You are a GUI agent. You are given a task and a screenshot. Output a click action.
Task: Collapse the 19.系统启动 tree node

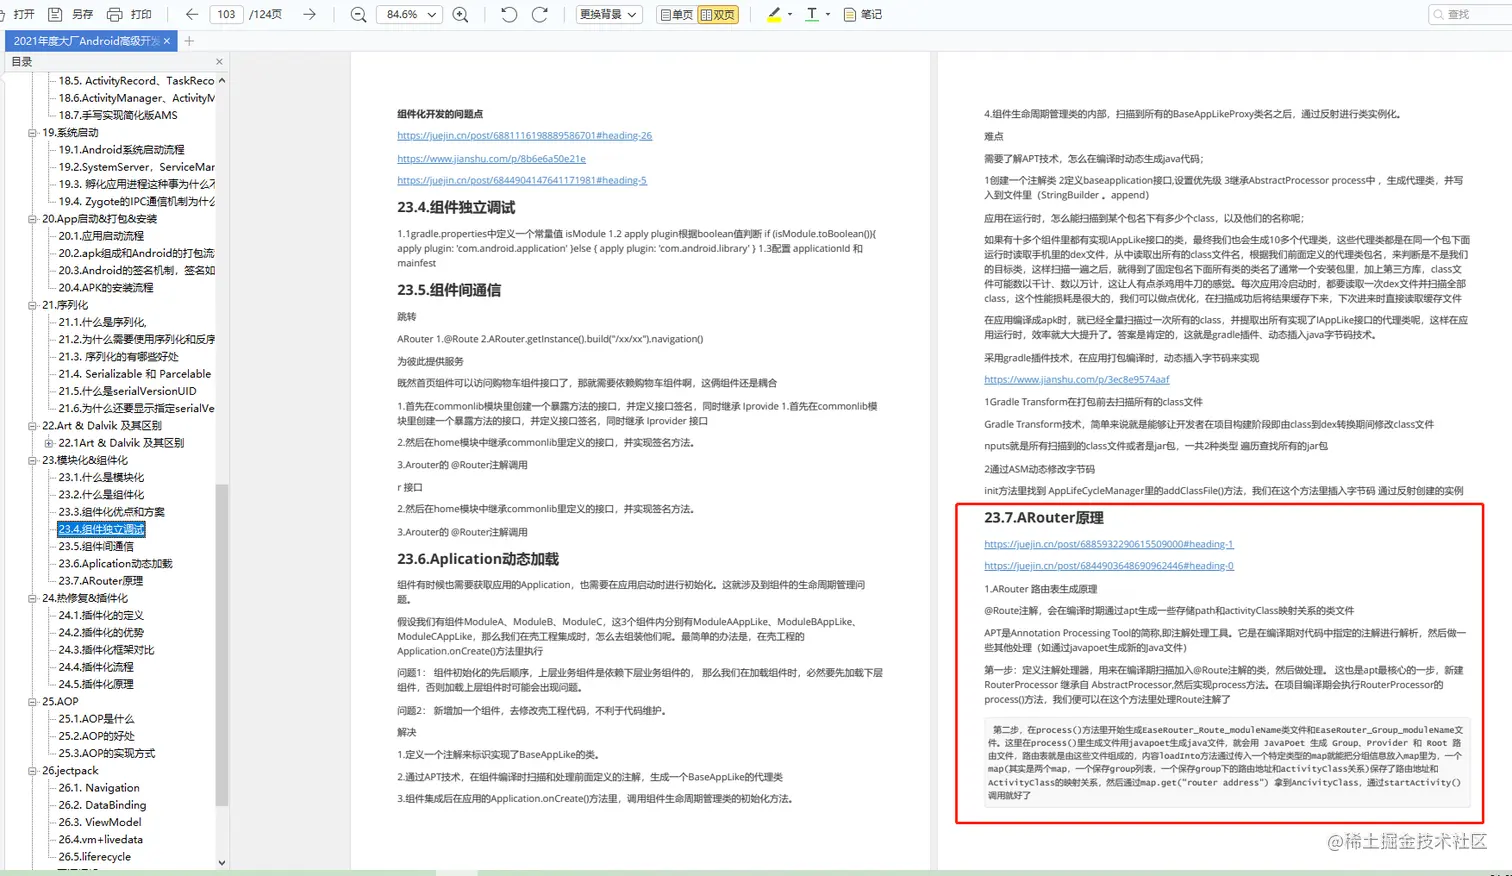[33, 133]
